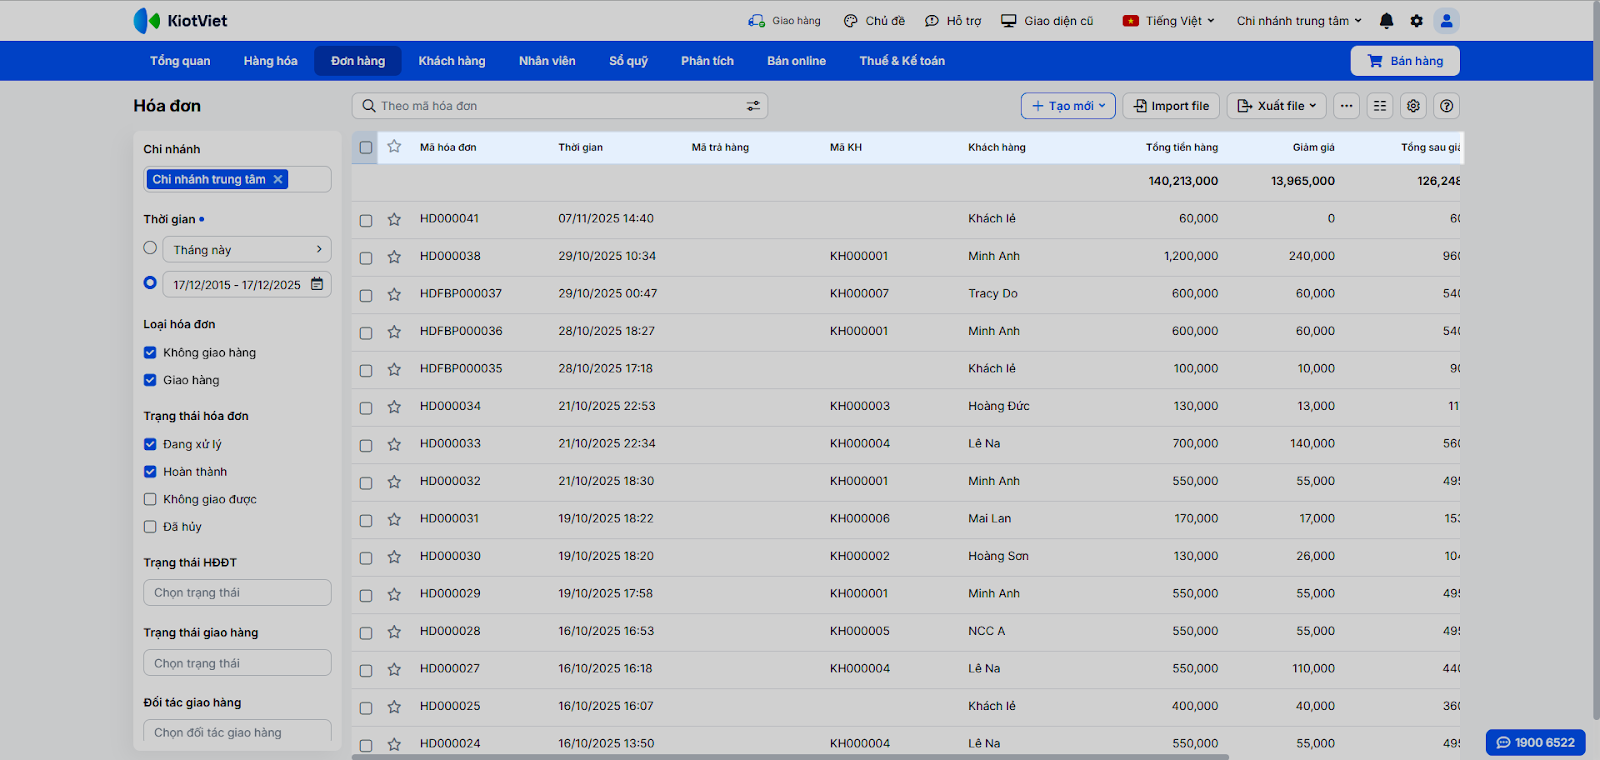
Task: Expand the 'Tạo mới' dropdown
Action: pos(1068,106)
